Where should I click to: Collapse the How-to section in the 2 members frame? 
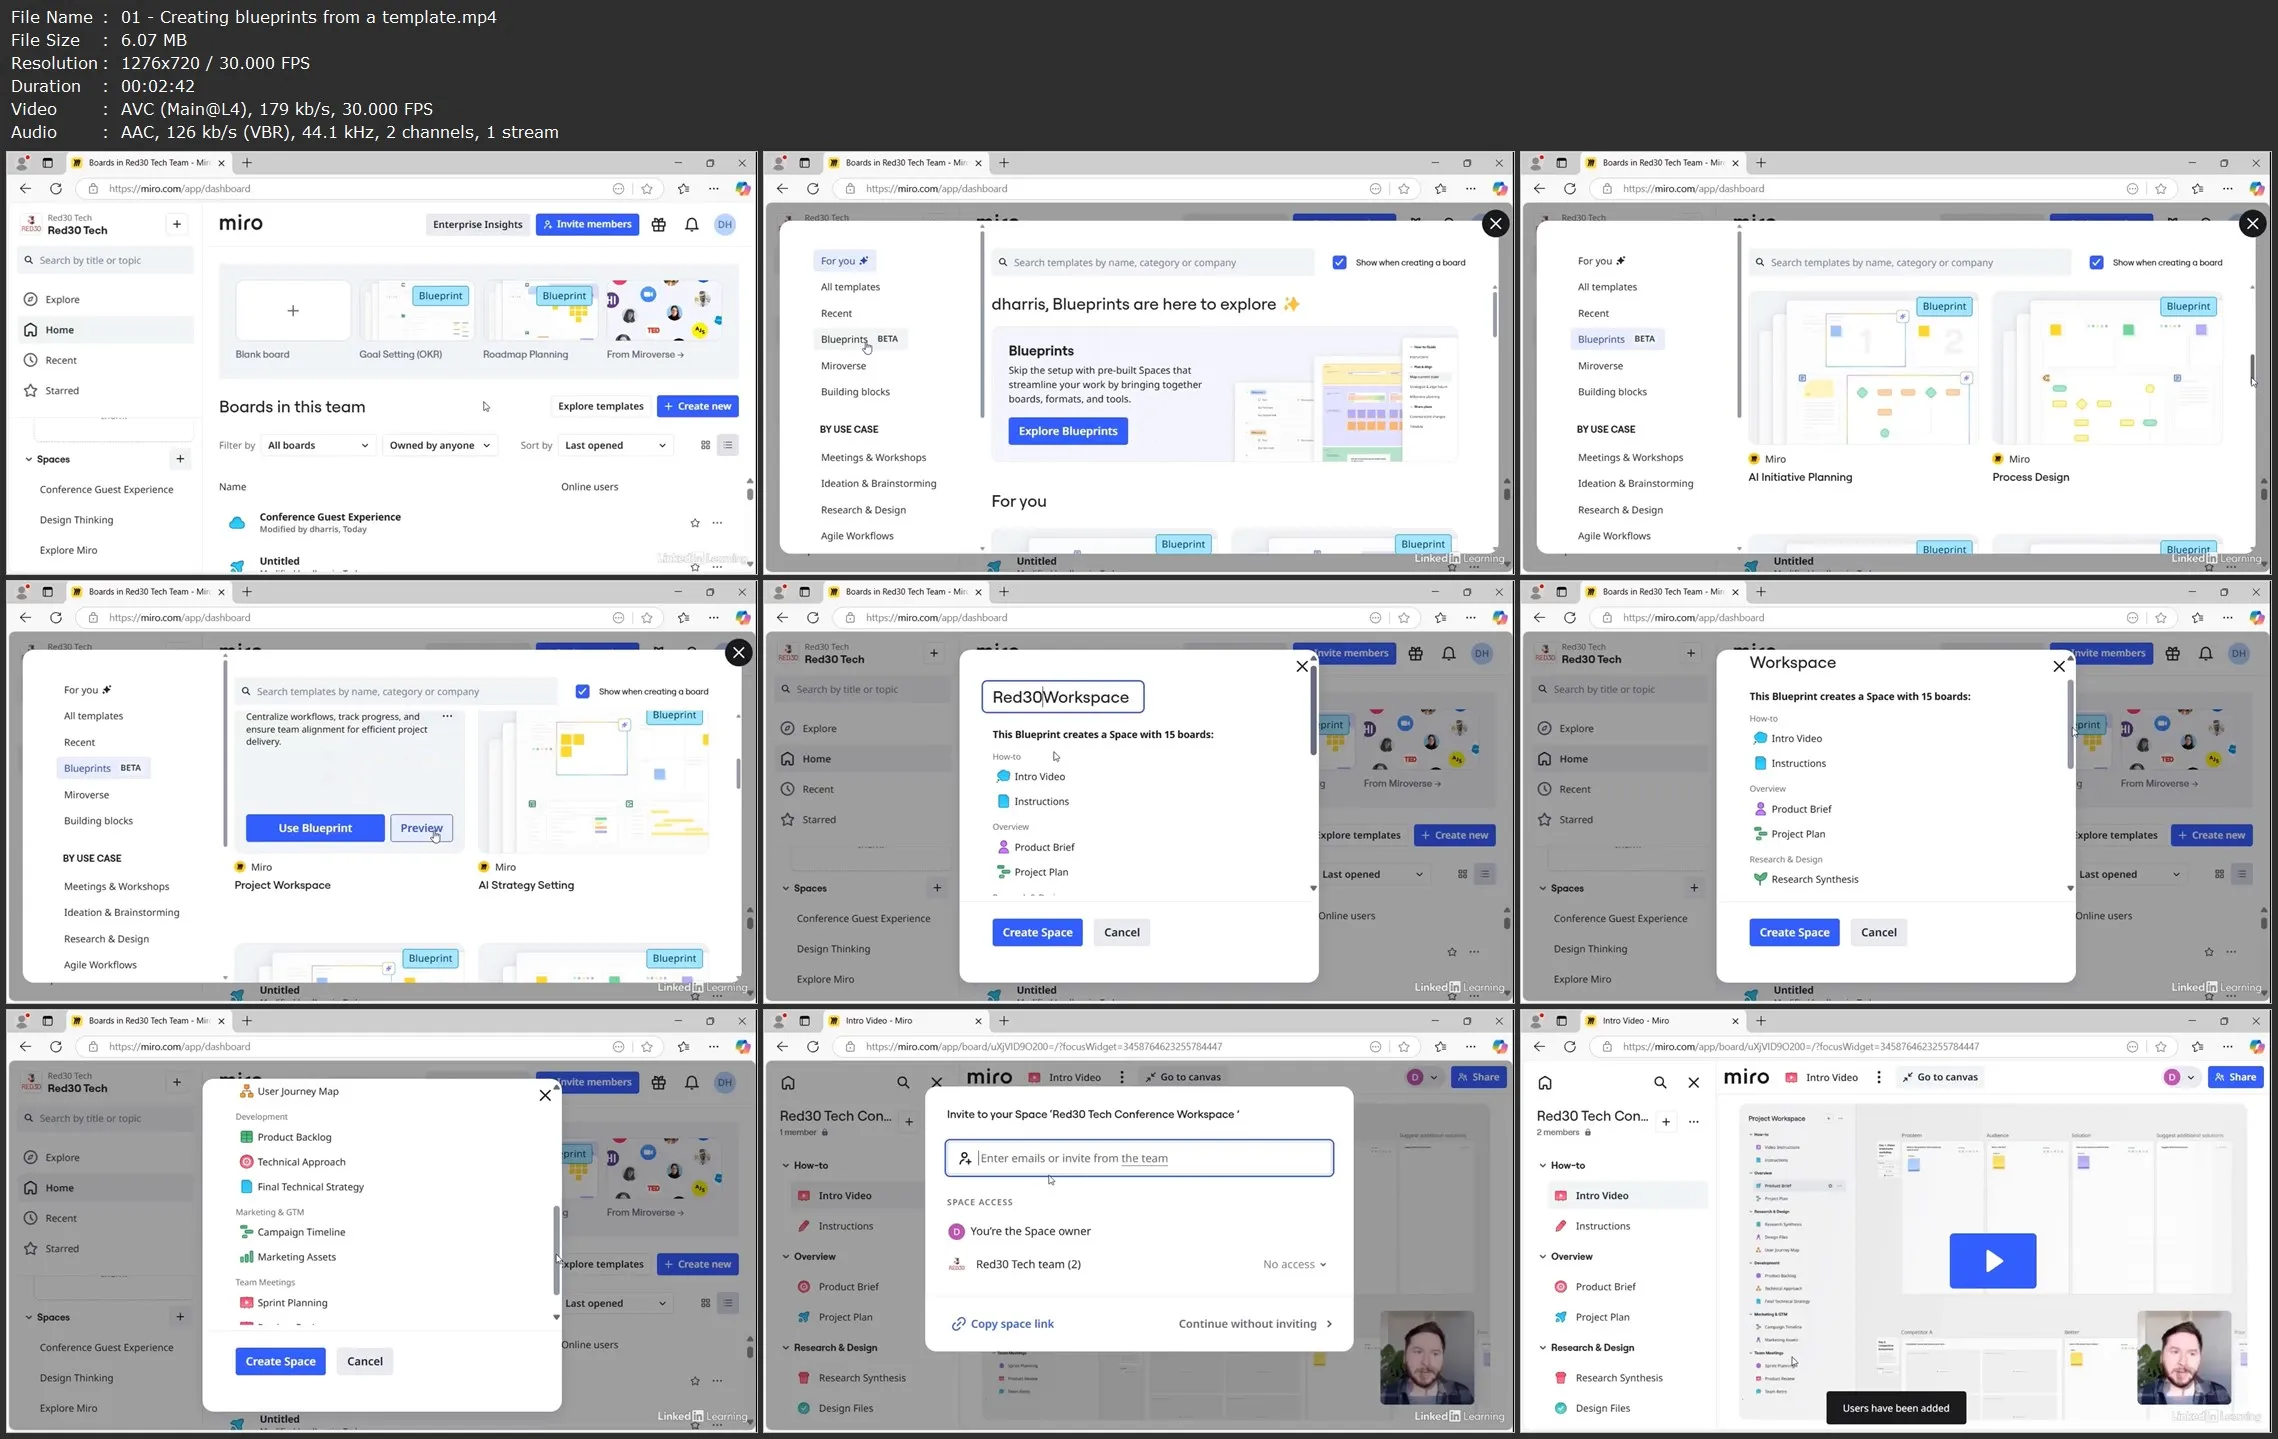pyautogui.click(x=1542, y=1166)
